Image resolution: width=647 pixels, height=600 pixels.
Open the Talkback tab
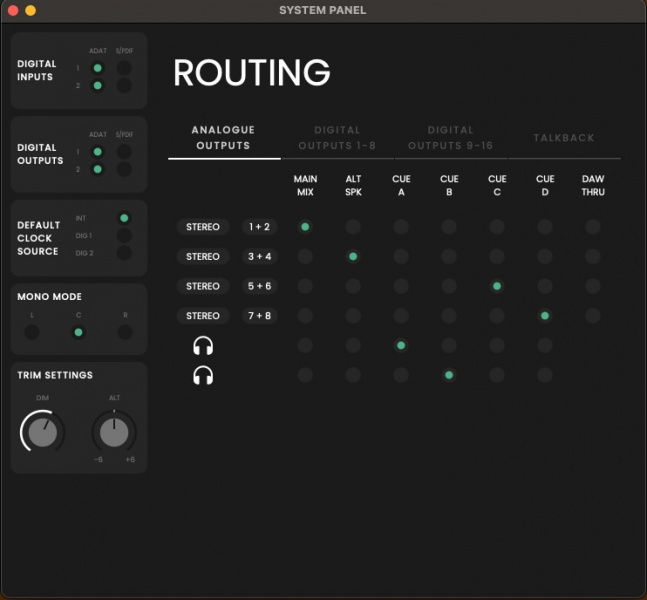pyautogui.click(x=564, y=138)
